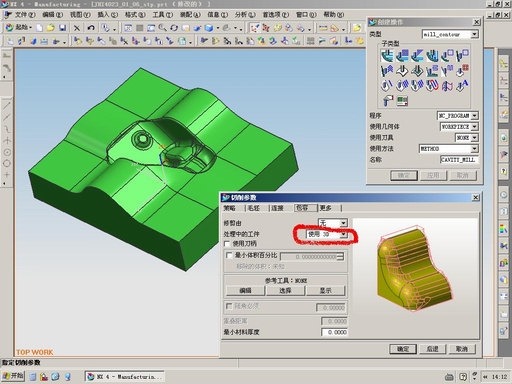
Task: Click 应用 in Create Operation dialog
Action: (433, 175)
